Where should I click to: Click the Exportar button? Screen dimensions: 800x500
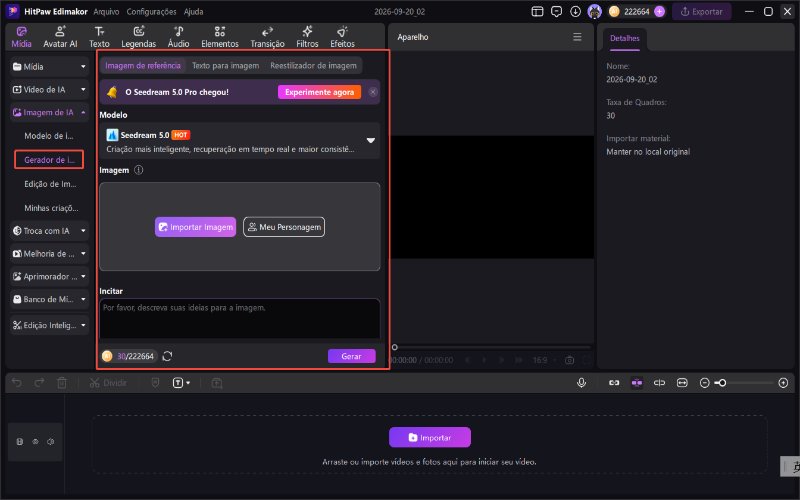(702, 11)
